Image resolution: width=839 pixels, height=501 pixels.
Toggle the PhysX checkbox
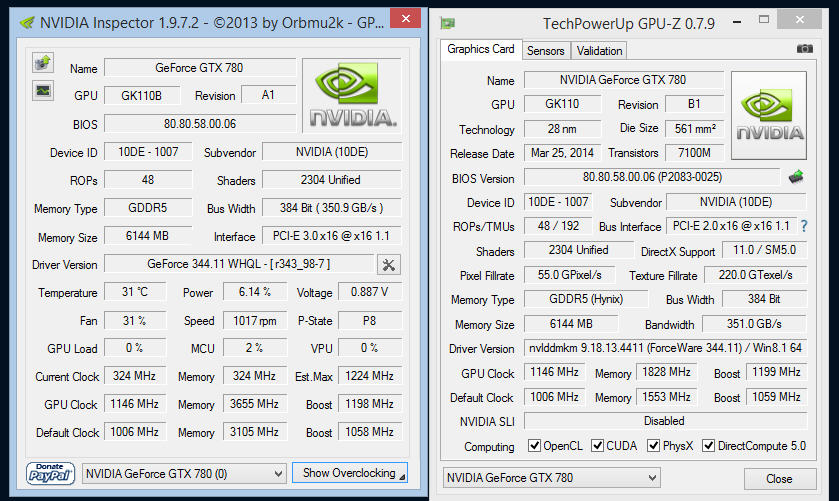click(x=653, y=445)
